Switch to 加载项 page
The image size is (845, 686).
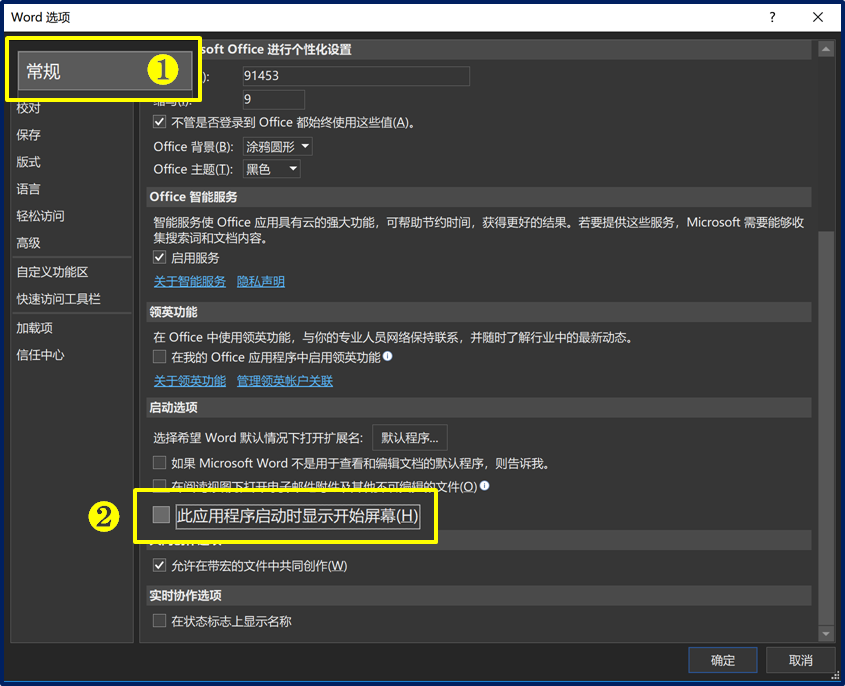point(34,328)
